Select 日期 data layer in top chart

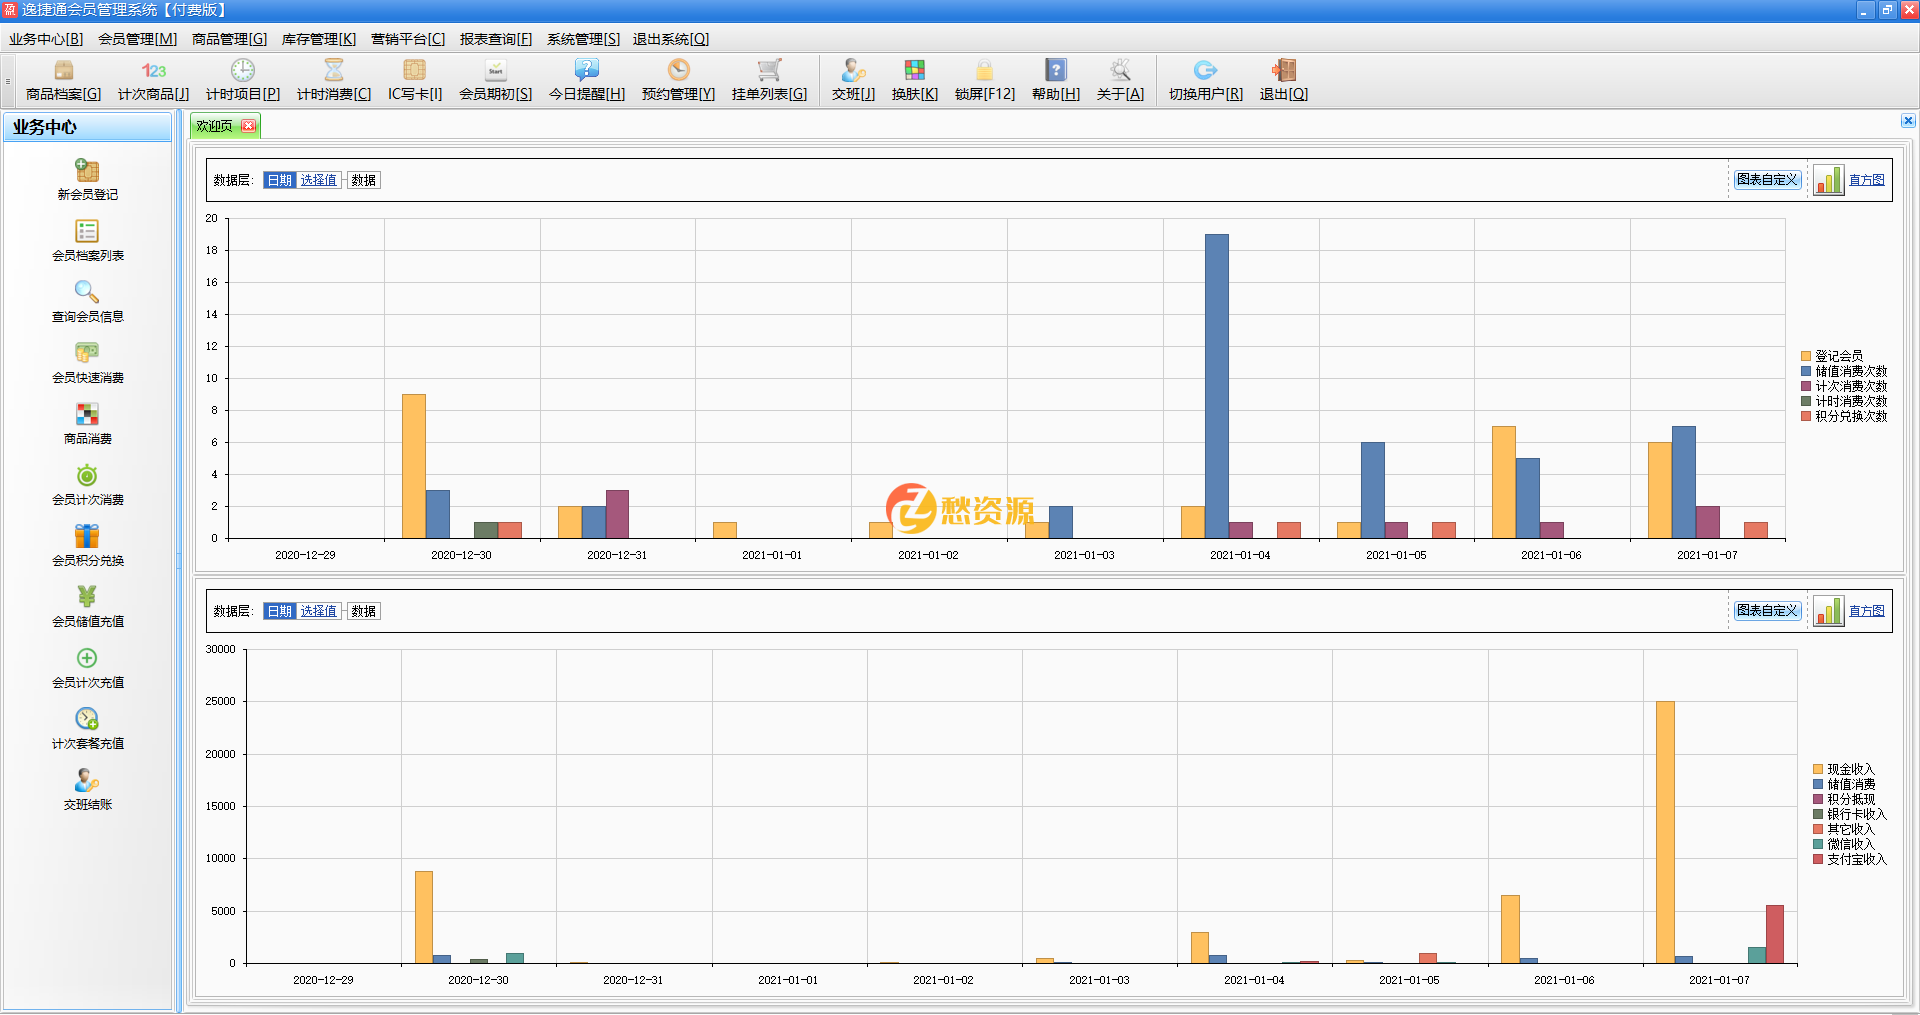(279, 180)
